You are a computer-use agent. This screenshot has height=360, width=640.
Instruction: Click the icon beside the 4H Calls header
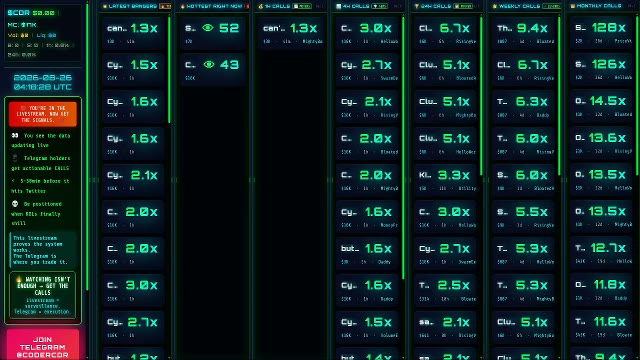click(x=338, y=6)
